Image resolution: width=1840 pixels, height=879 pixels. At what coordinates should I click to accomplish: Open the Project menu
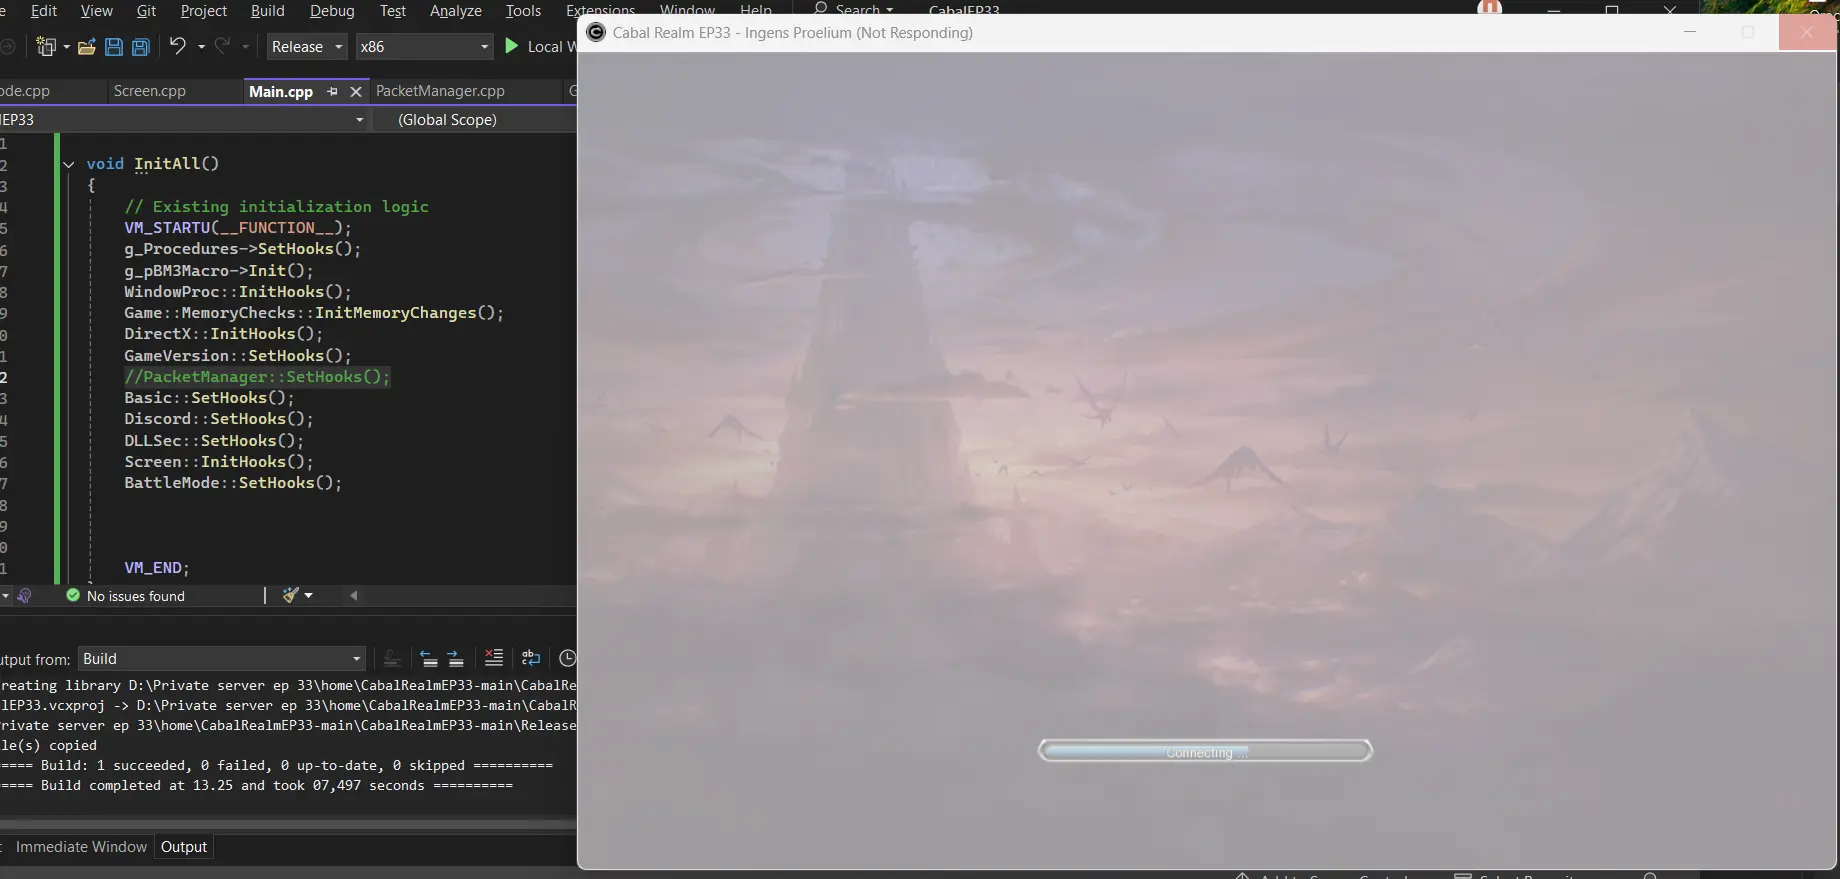pos(203,11)
